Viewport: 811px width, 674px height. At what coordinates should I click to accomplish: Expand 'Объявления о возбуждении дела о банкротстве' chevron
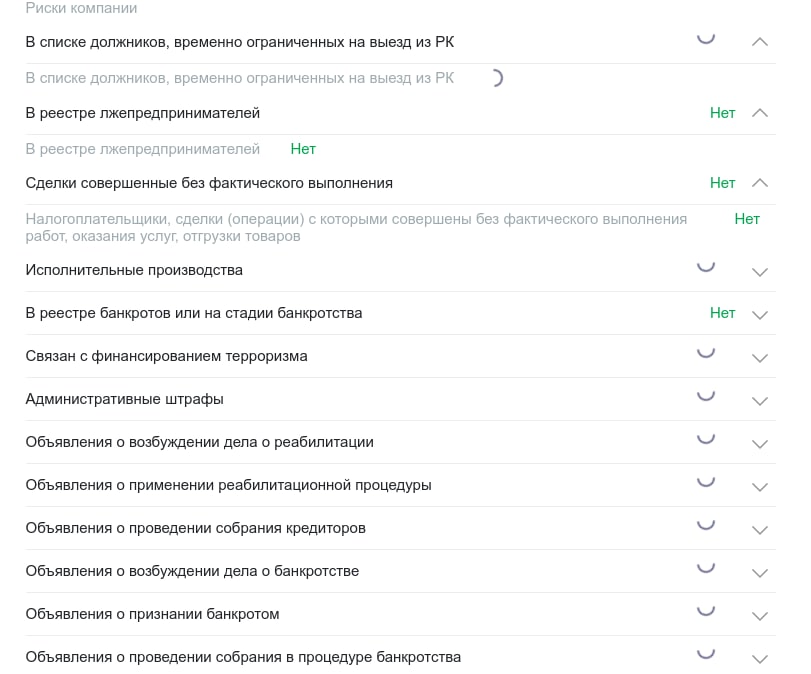[x=759, y=573]
